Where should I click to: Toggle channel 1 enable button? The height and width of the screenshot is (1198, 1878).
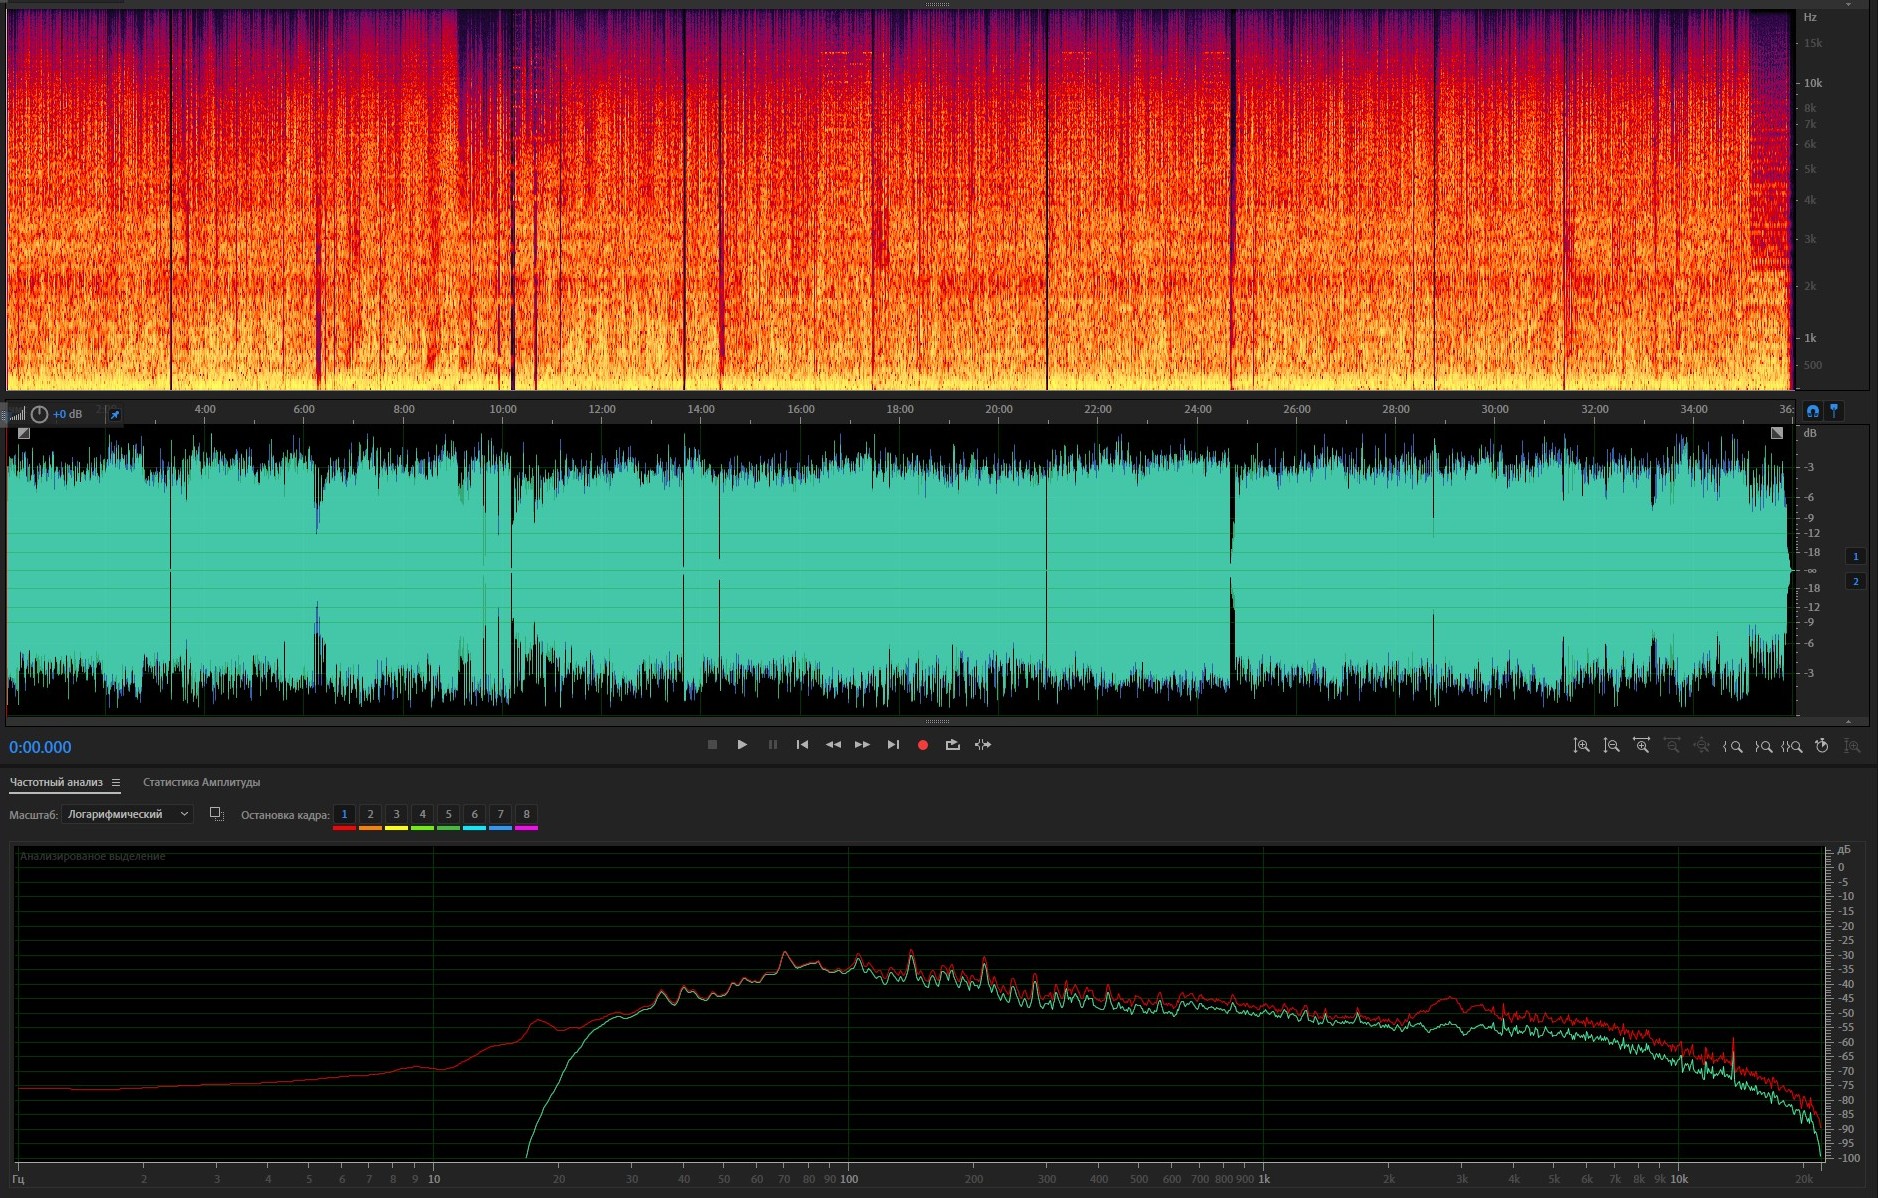(1855, 557)
